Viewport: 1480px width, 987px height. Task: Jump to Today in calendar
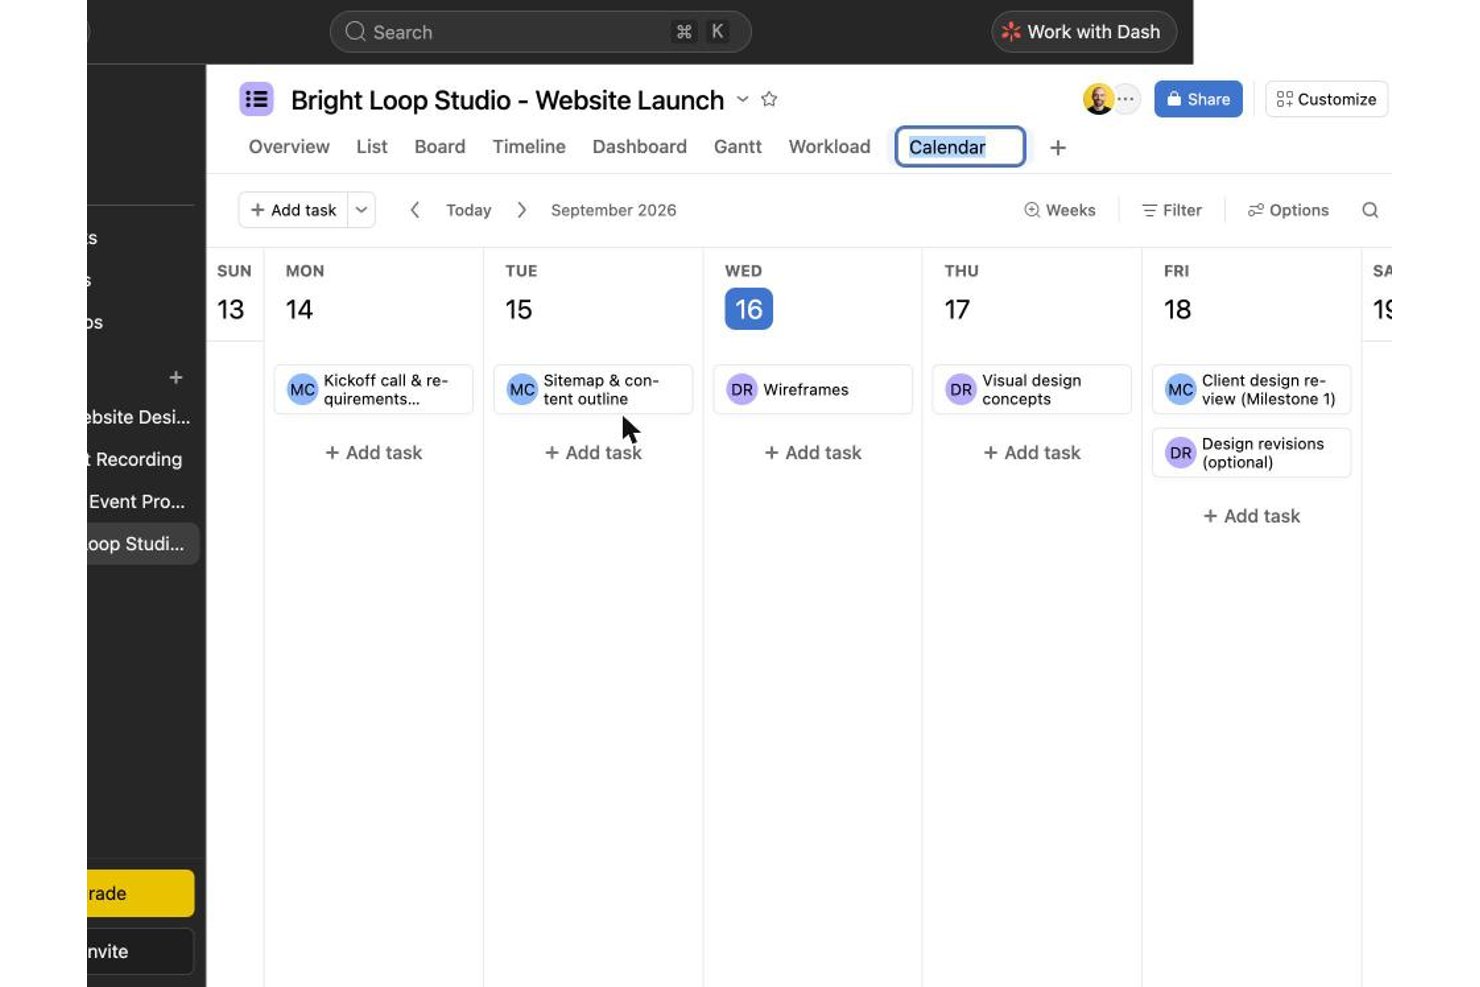(469, 210)
